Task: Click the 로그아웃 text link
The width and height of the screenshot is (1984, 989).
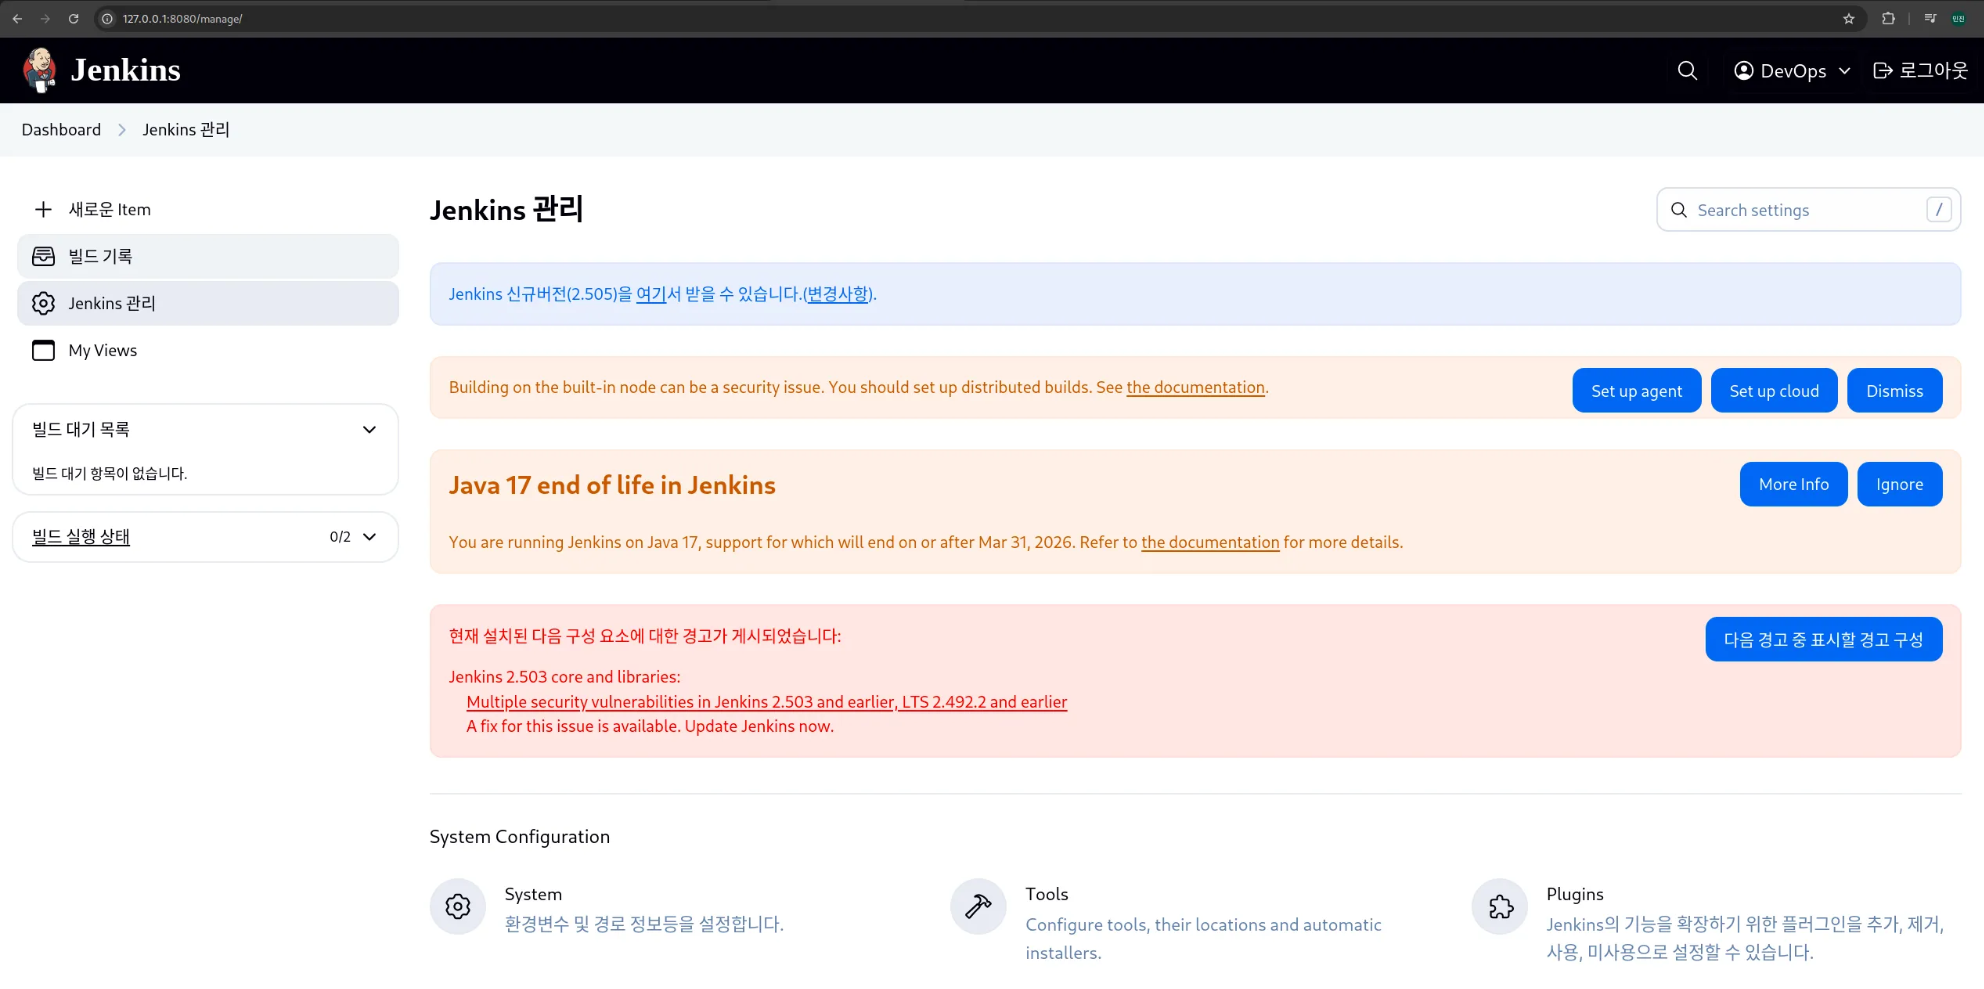Action: (x=1933, y=70)
